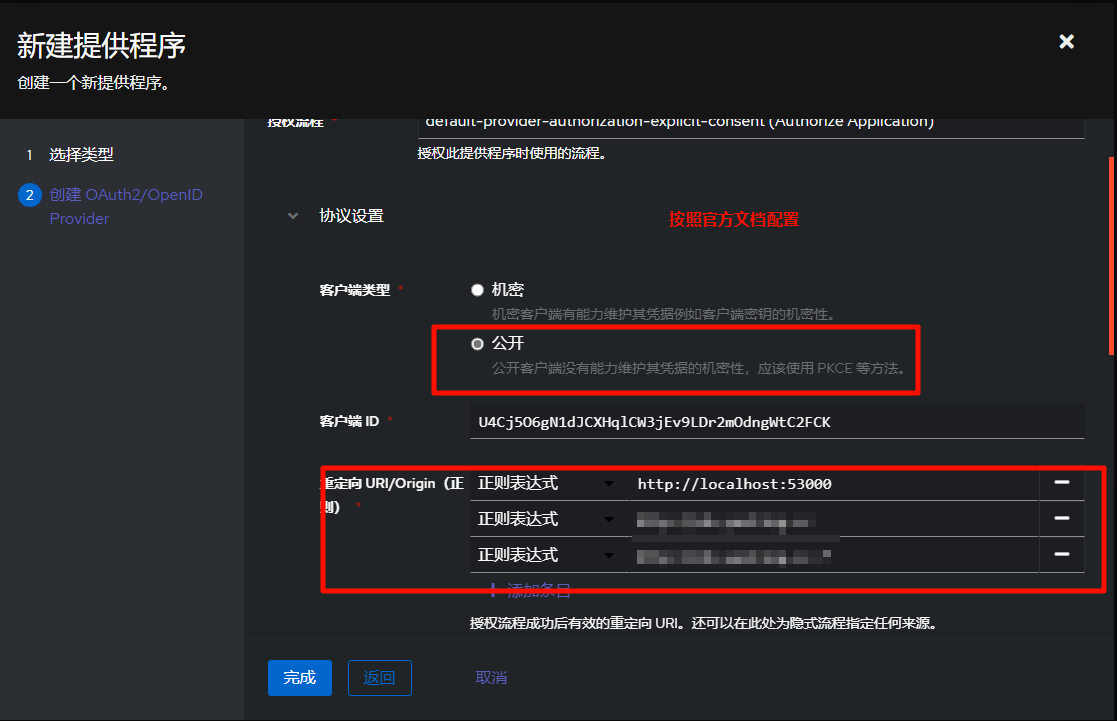Image resolution: width=1117 pixels, height=721 pixels.
Task: Click step 2 circle icon in wizard
Action: 29,195
